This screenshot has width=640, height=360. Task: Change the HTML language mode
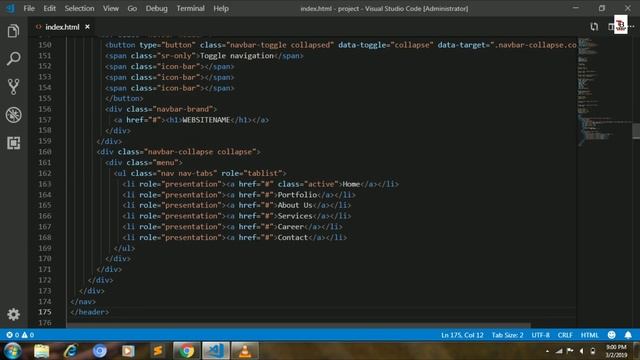coord(589,335)
